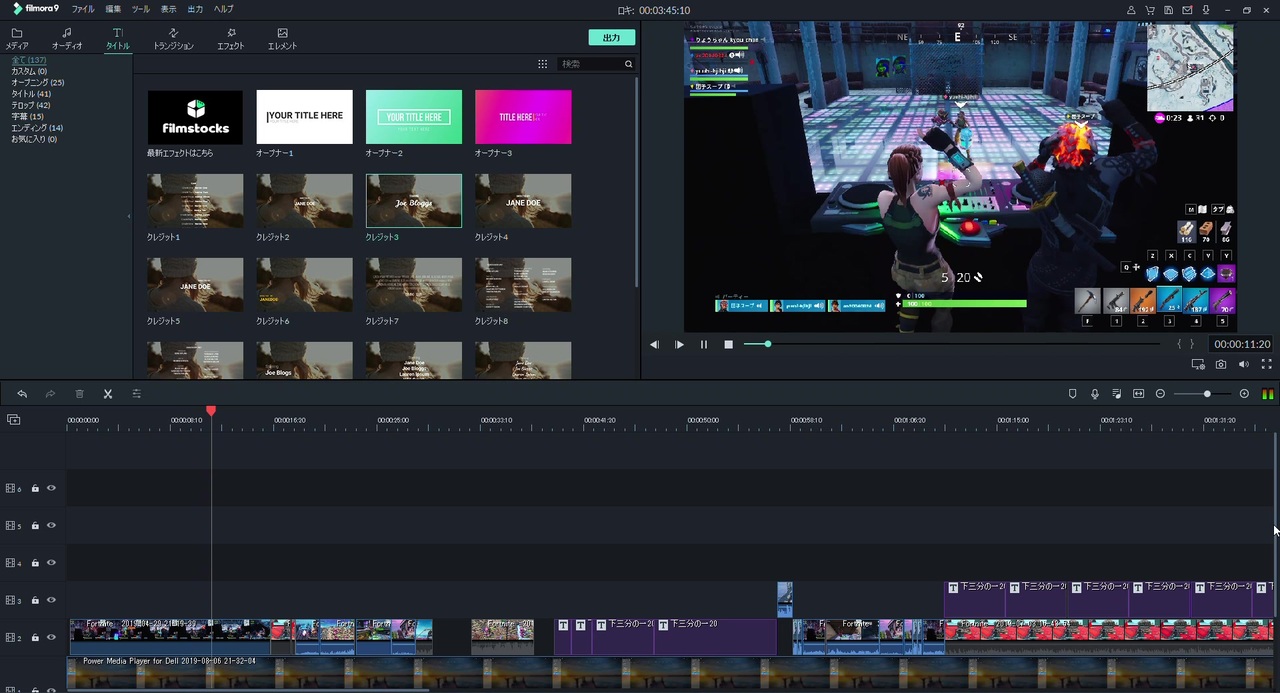Image resolution: width=1280 pixels, height=693 pixels.
Task: Open the audio mixer icon
Action: [1117, 394]
